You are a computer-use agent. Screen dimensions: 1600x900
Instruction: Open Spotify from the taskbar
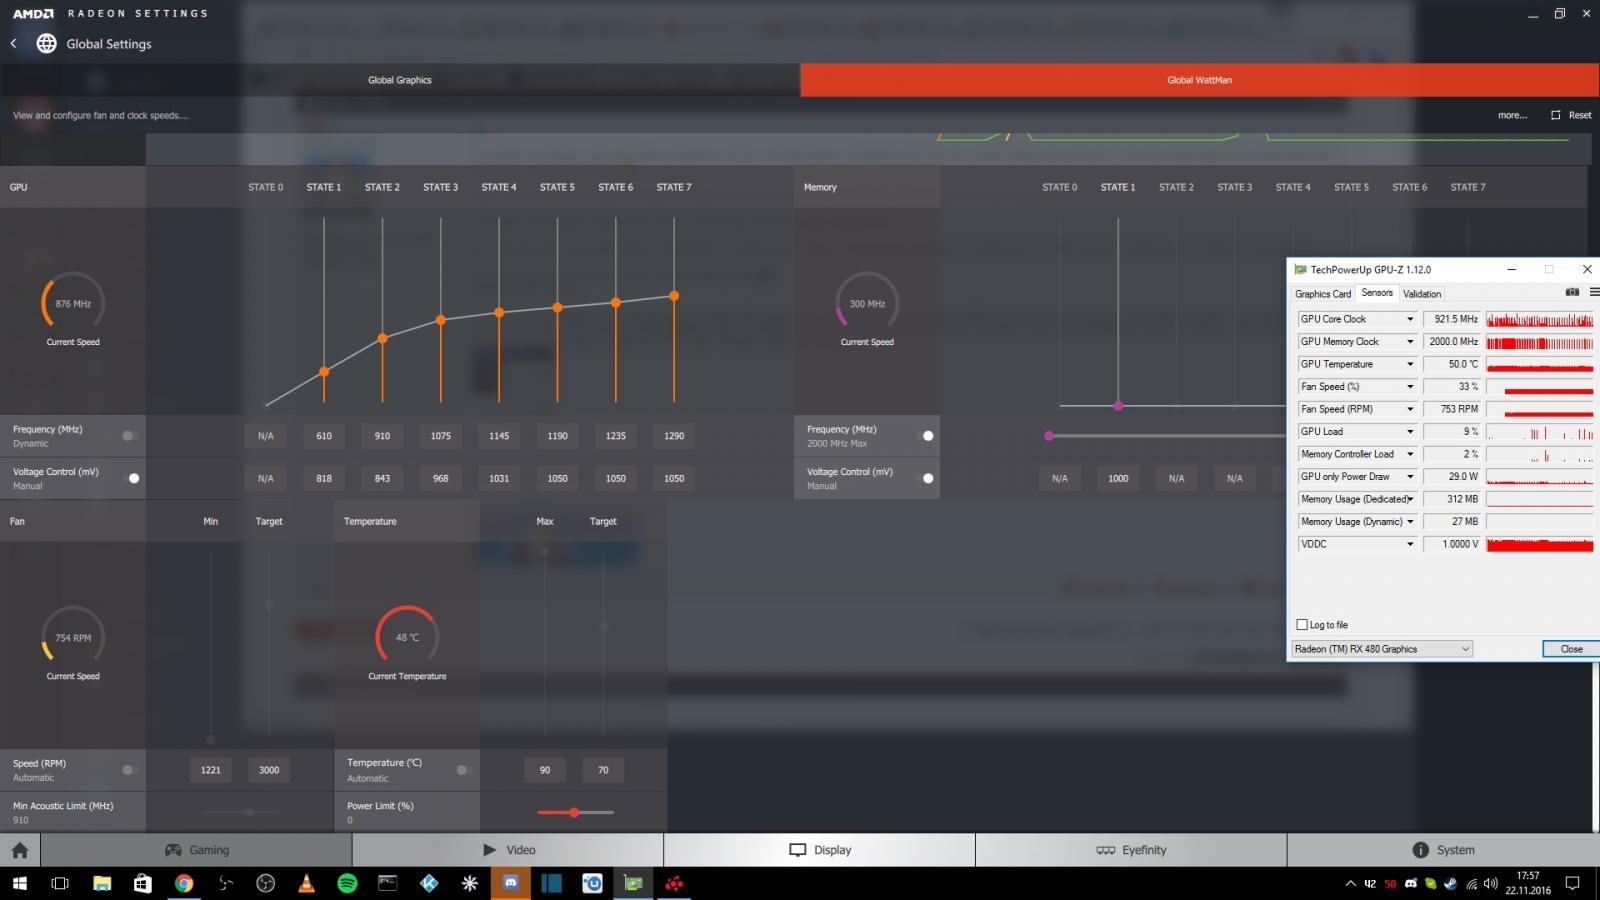tap(347, 883)
